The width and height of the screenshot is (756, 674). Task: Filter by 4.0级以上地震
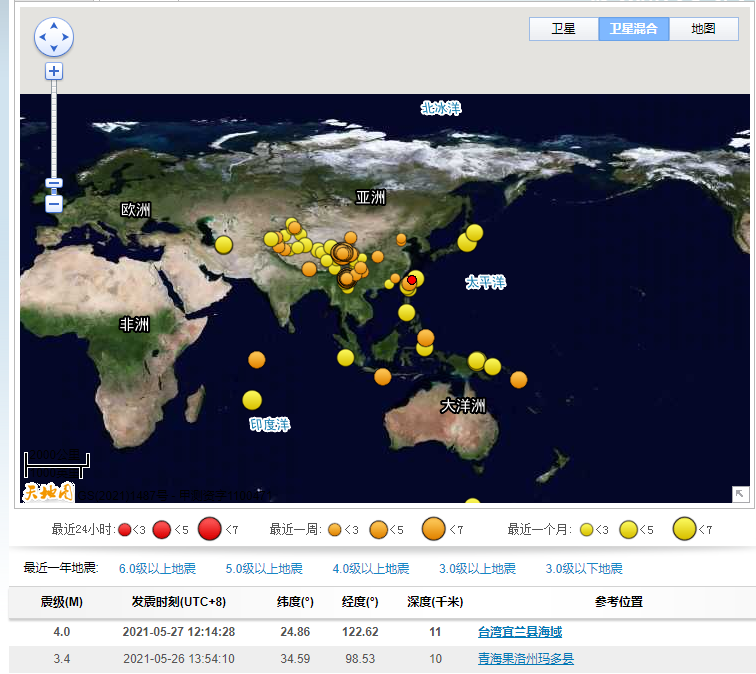coord(371,569)
